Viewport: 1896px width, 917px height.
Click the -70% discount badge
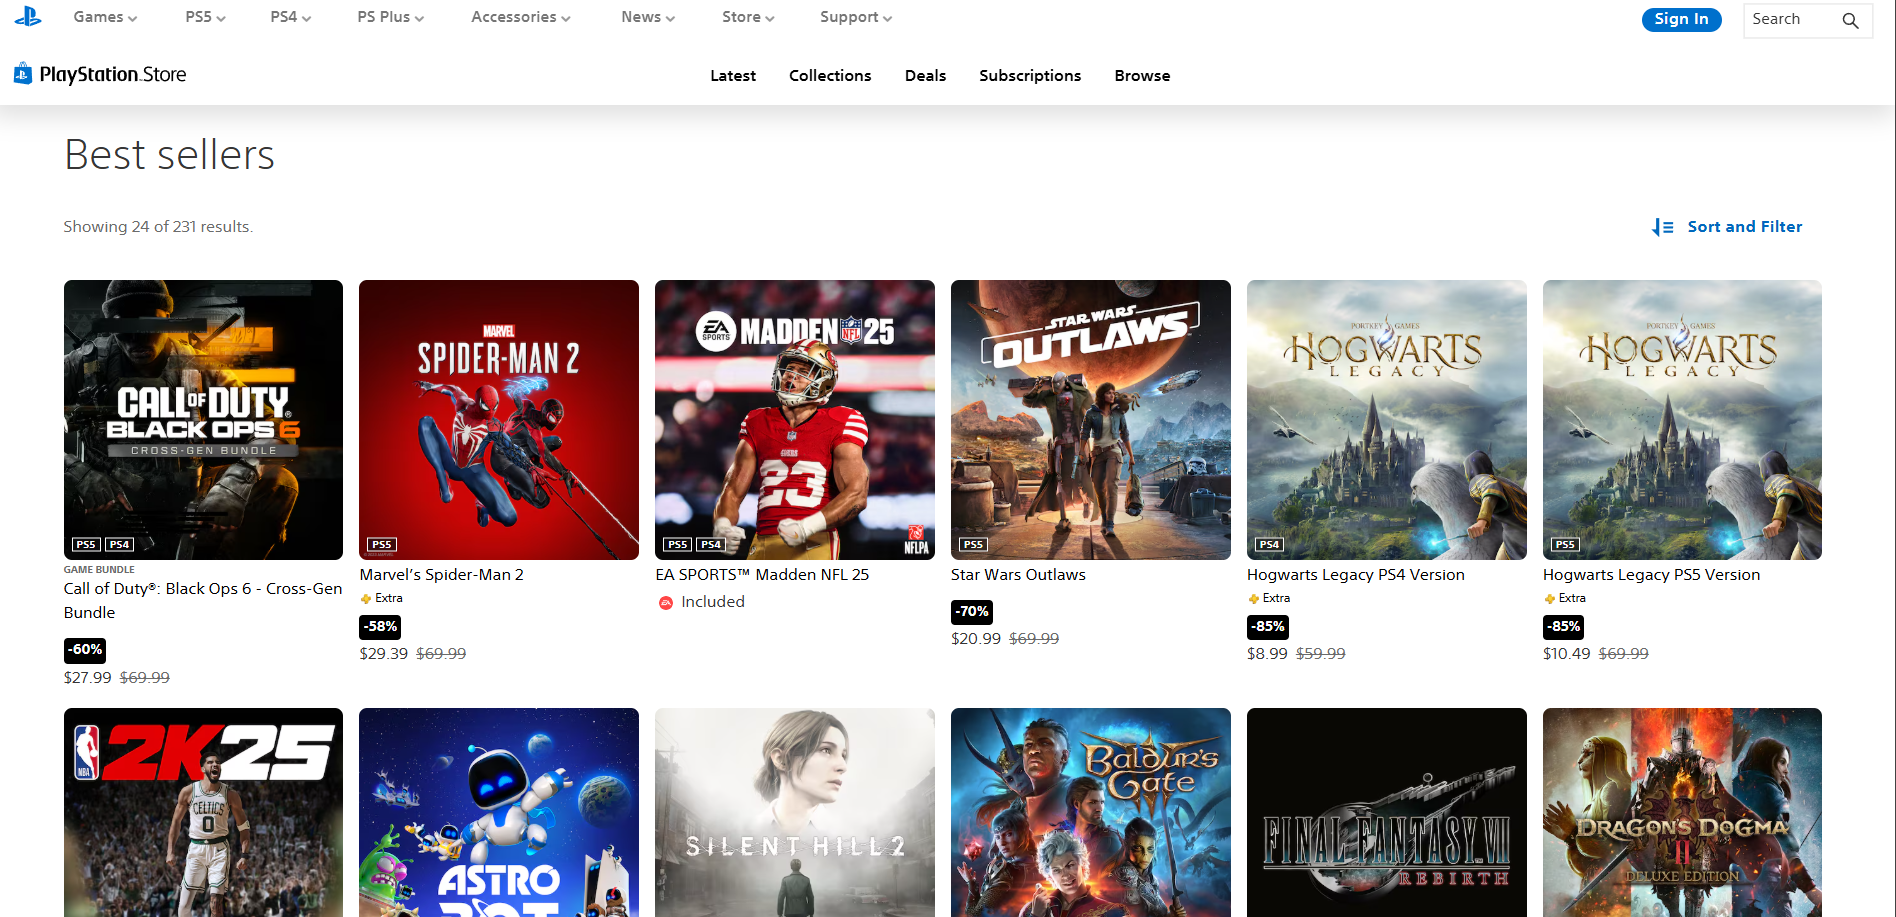point(972,612)
